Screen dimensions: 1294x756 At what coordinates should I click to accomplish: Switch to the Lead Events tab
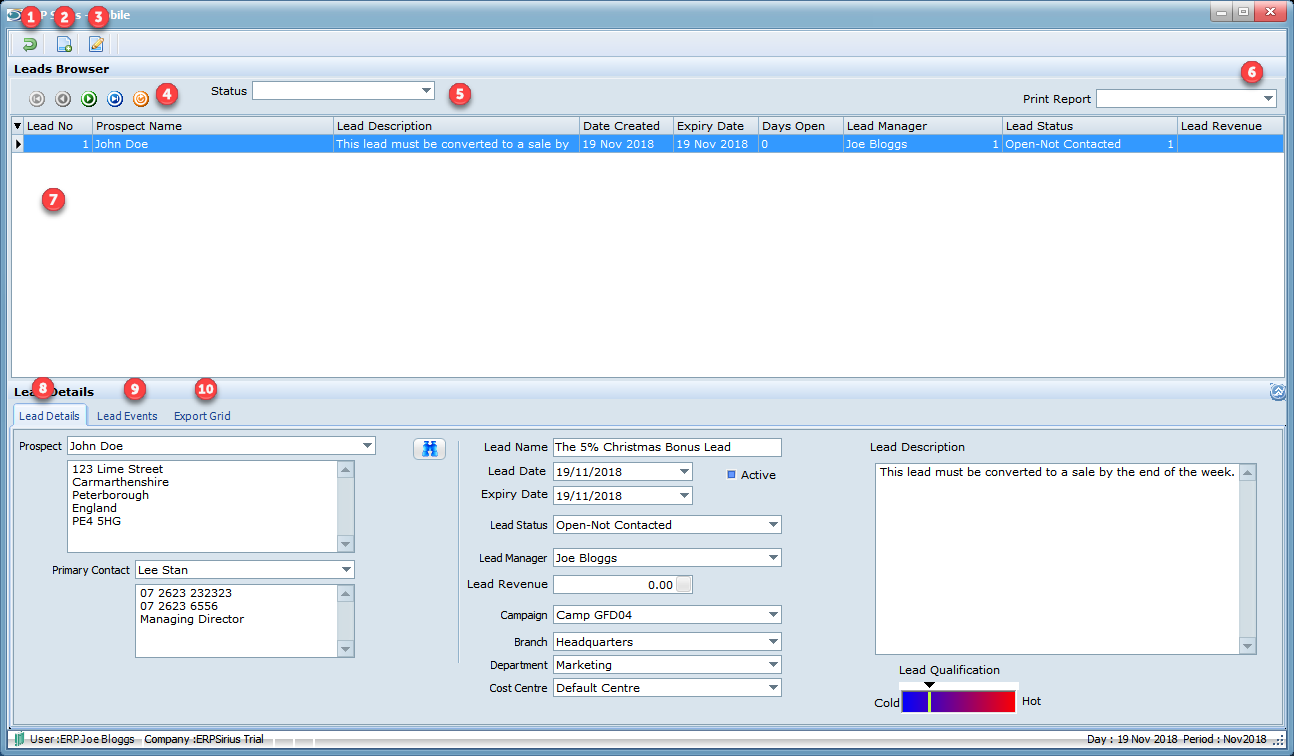point(127,416)
